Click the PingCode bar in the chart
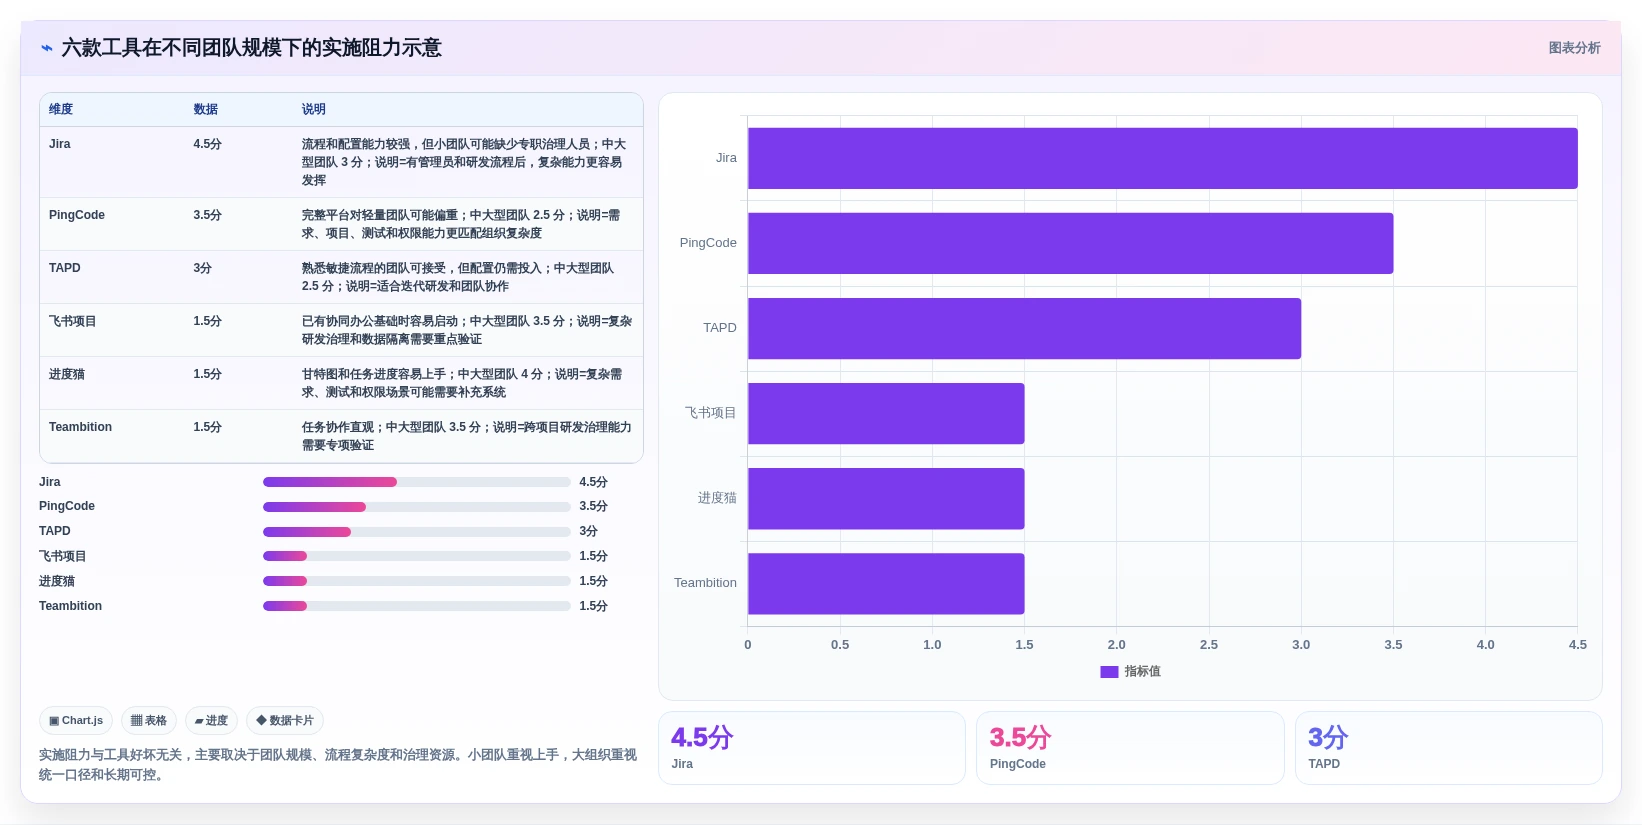Viewport: 1642px width, 825px height. click(x=1070, y=243)
